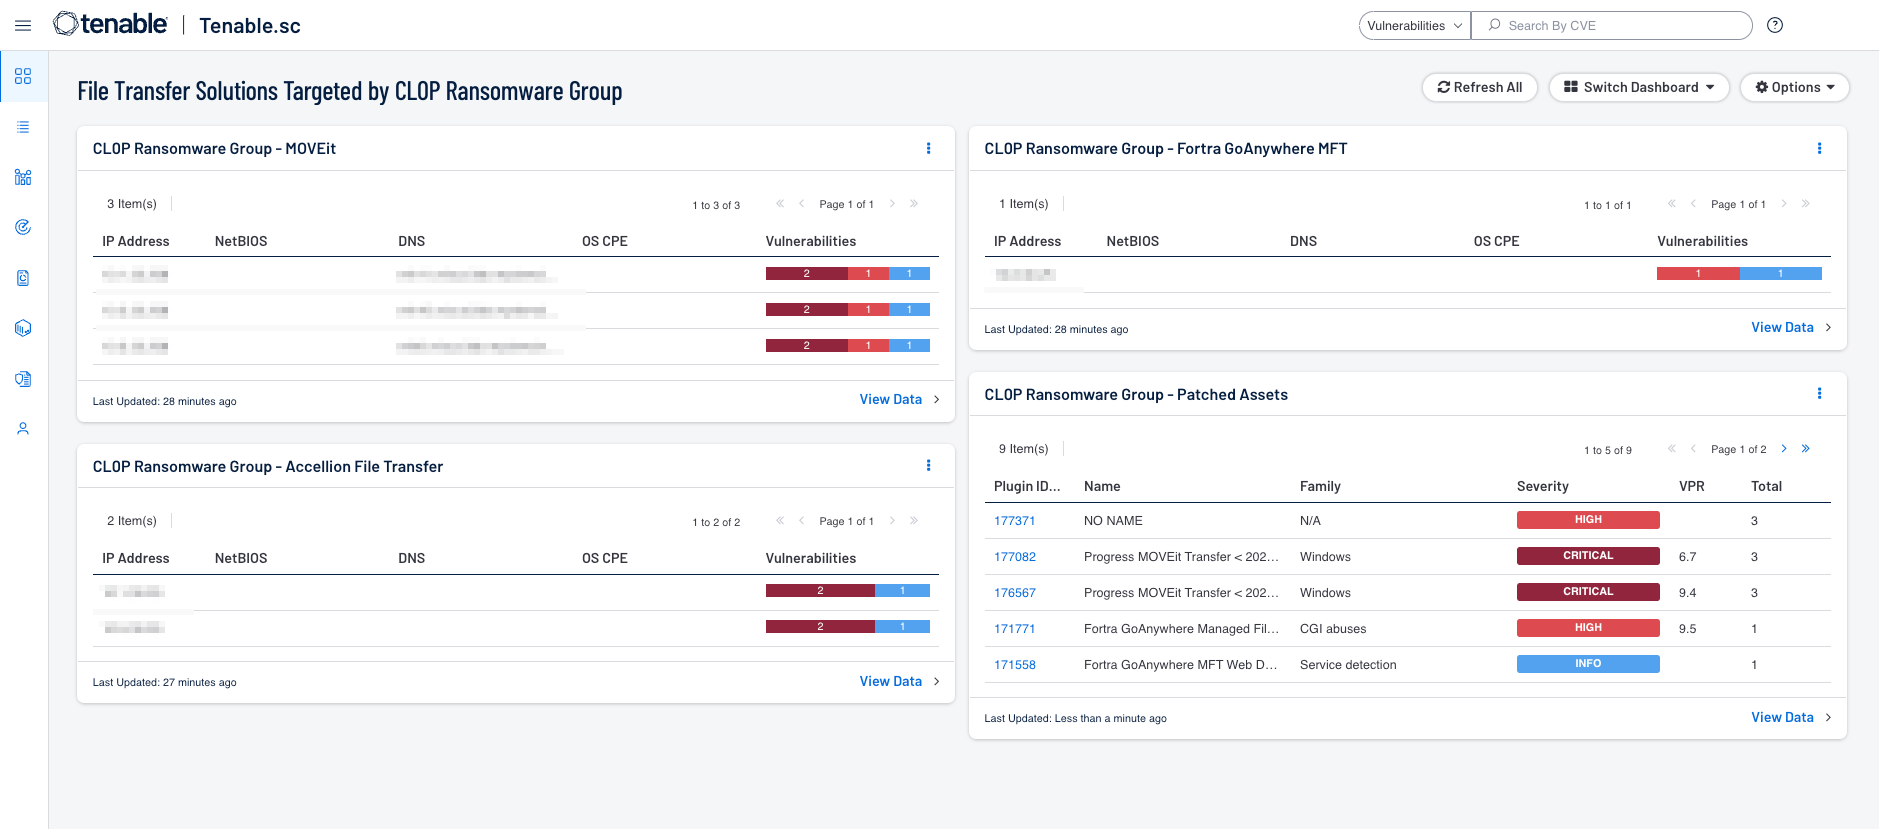1879x829 pixels.
Task: Click first vulnerability bar in MOVEit table
Action: click(x=848, y=273)
